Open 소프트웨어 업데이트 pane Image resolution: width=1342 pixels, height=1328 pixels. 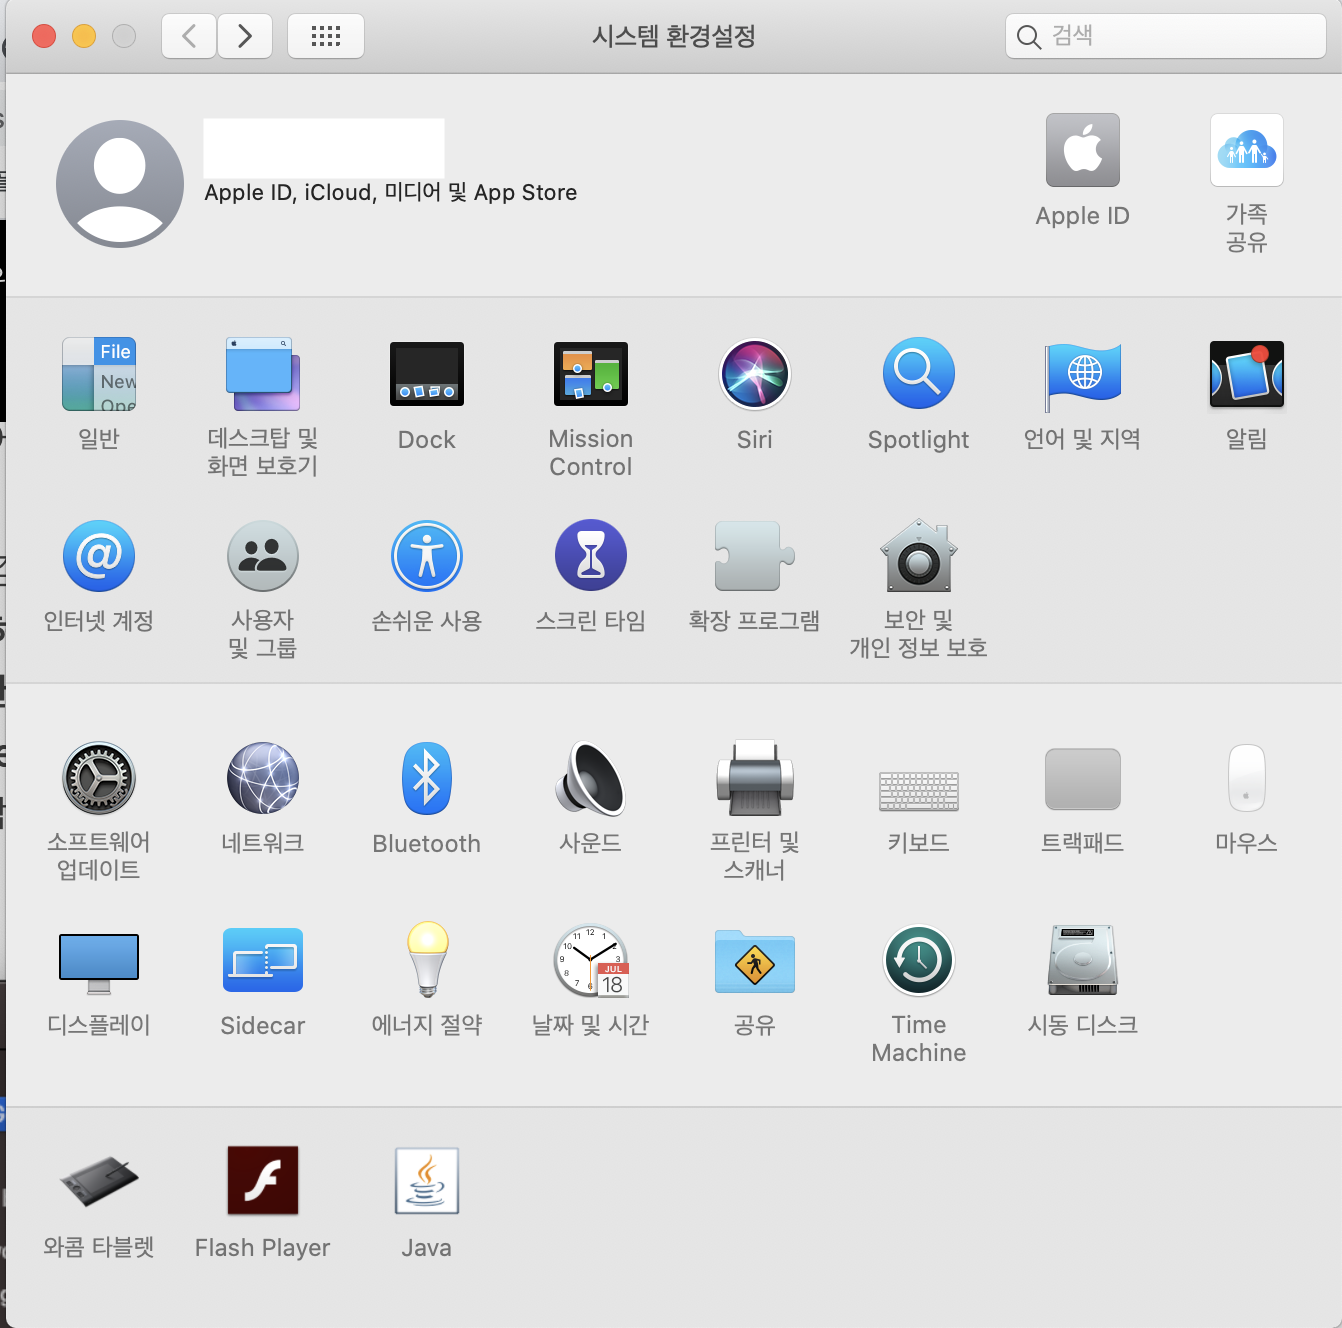pyautogui.click(x=99, y=778)
